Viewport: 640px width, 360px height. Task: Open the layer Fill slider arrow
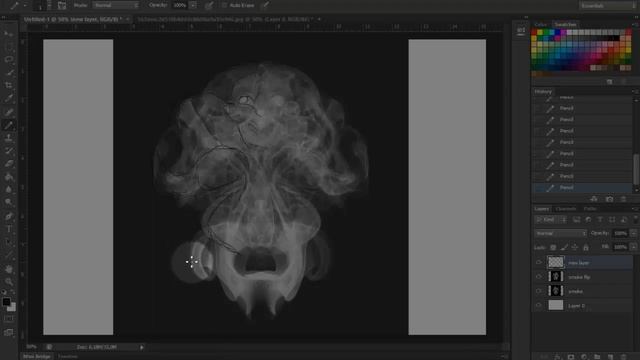click(x=633, y=247)
